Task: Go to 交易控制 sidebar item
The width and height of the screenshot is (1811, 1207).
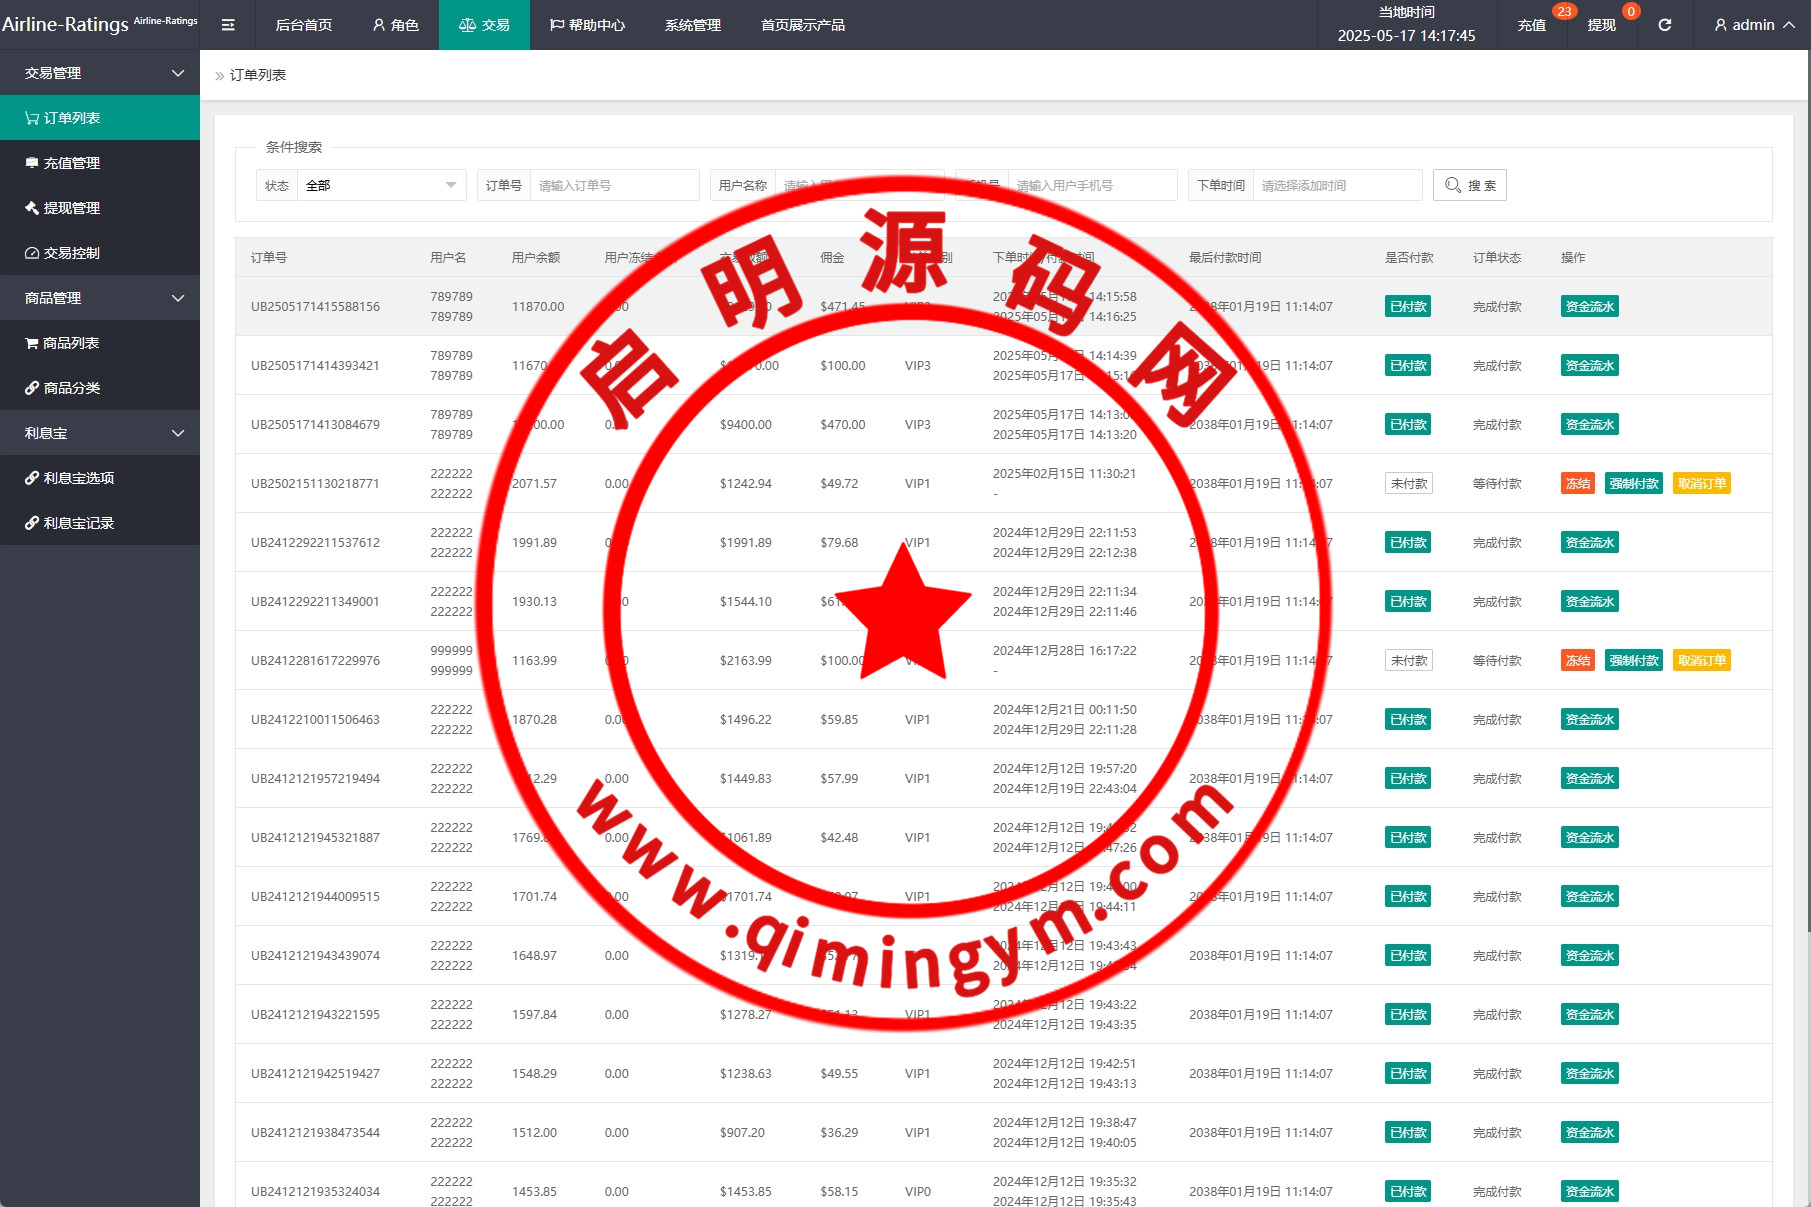Action: pyautogui.click(x=71, y=253)
